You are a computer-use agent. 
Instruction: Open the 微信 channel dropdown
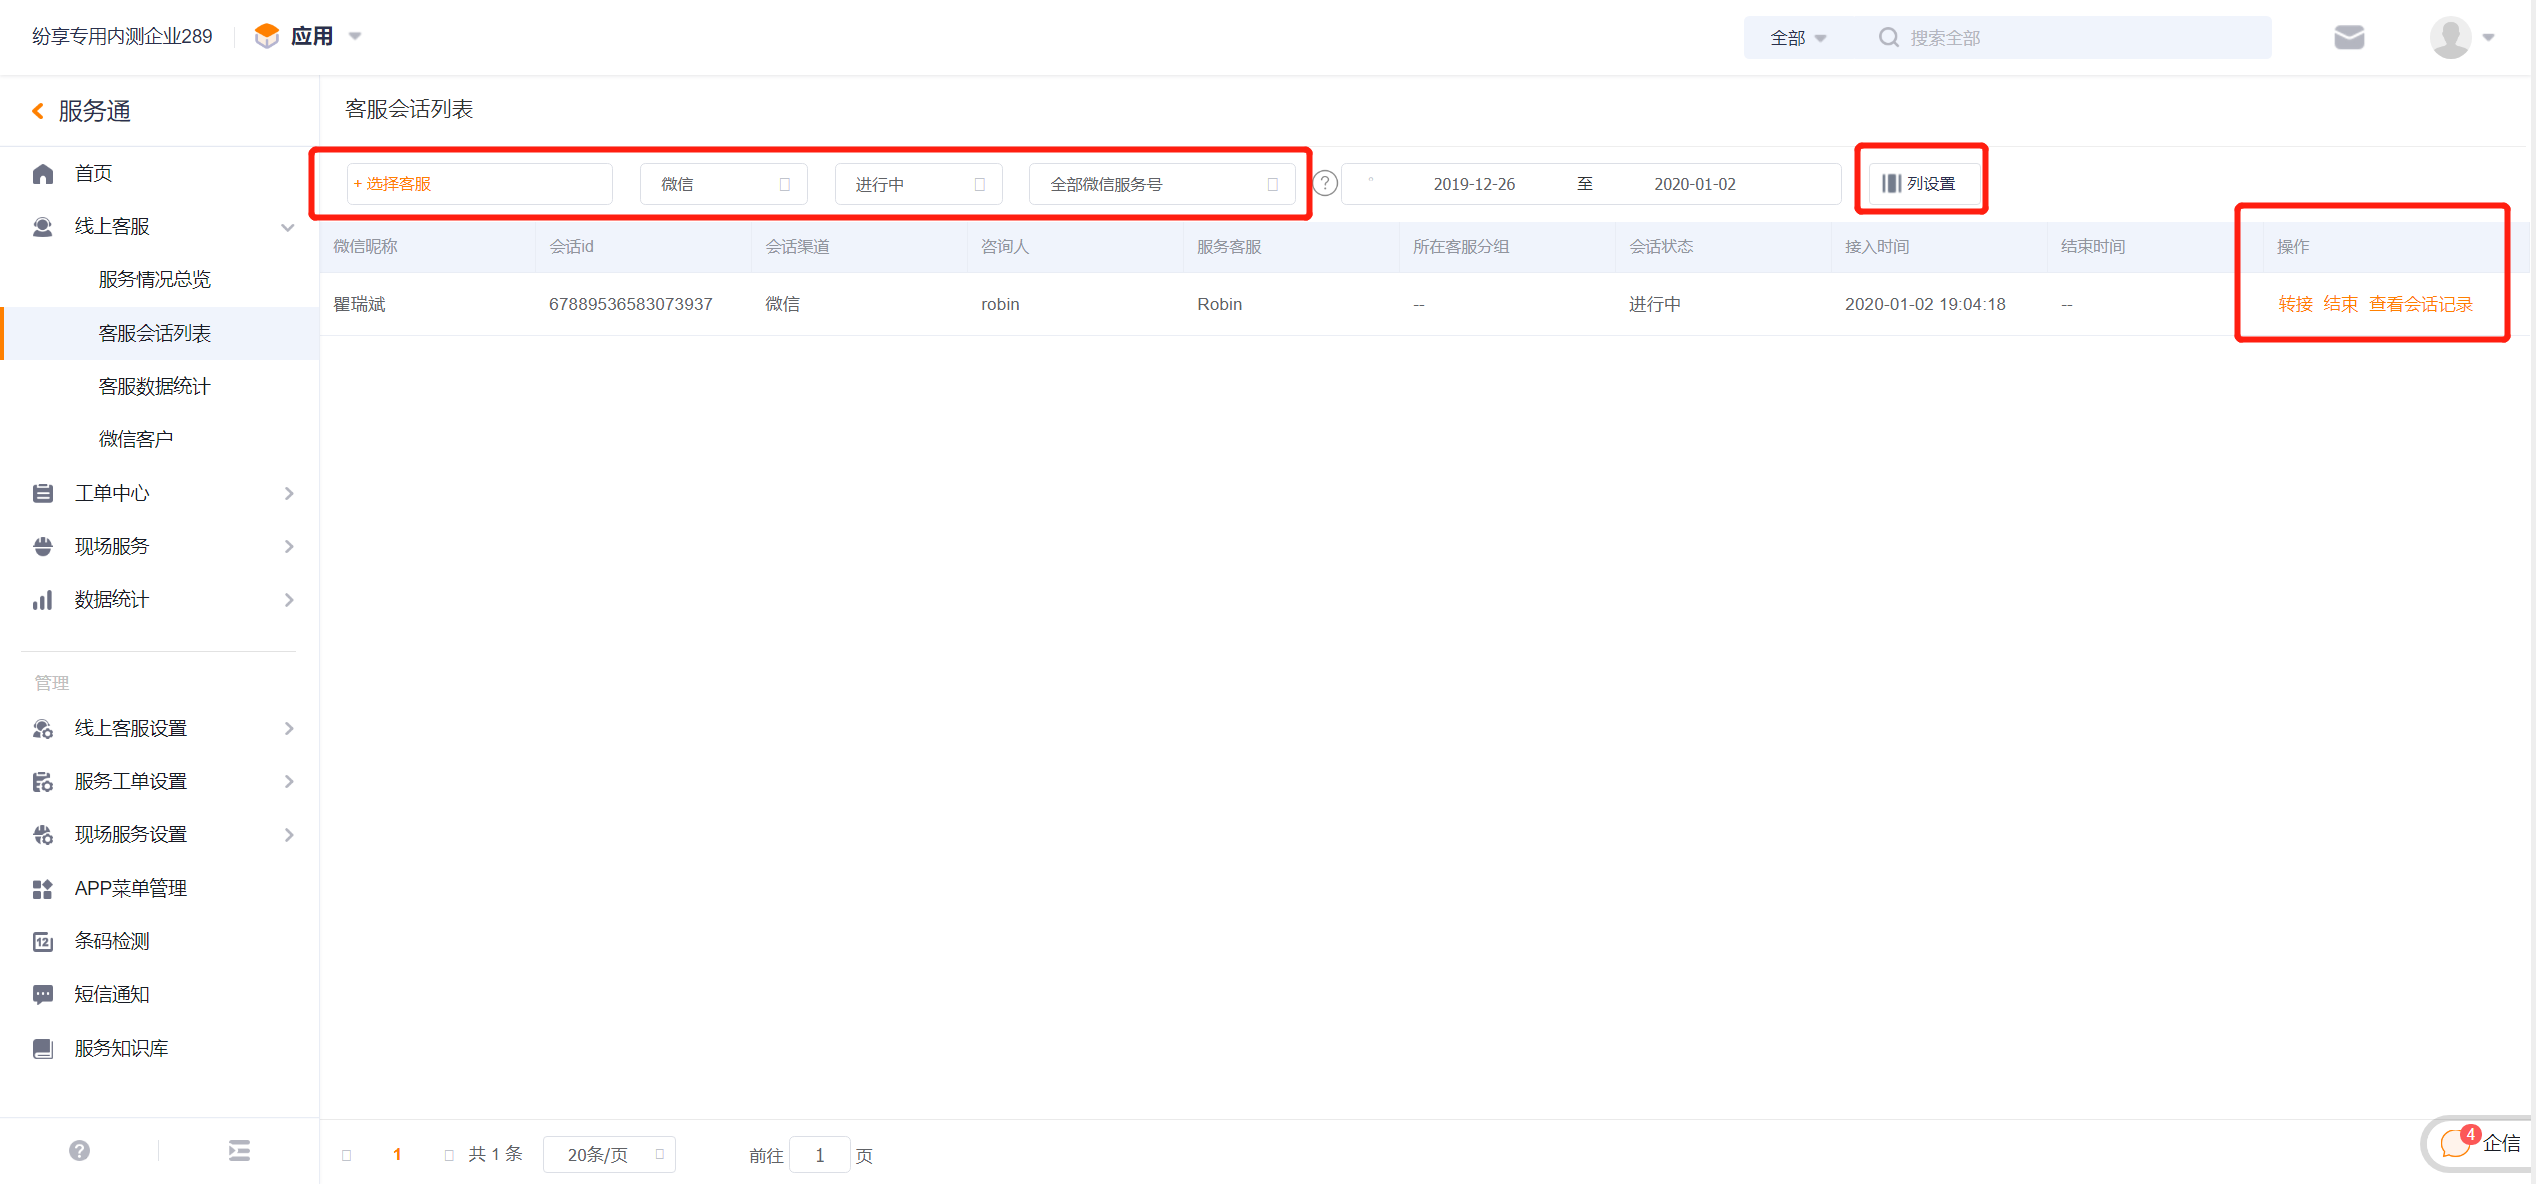point(723,184)
